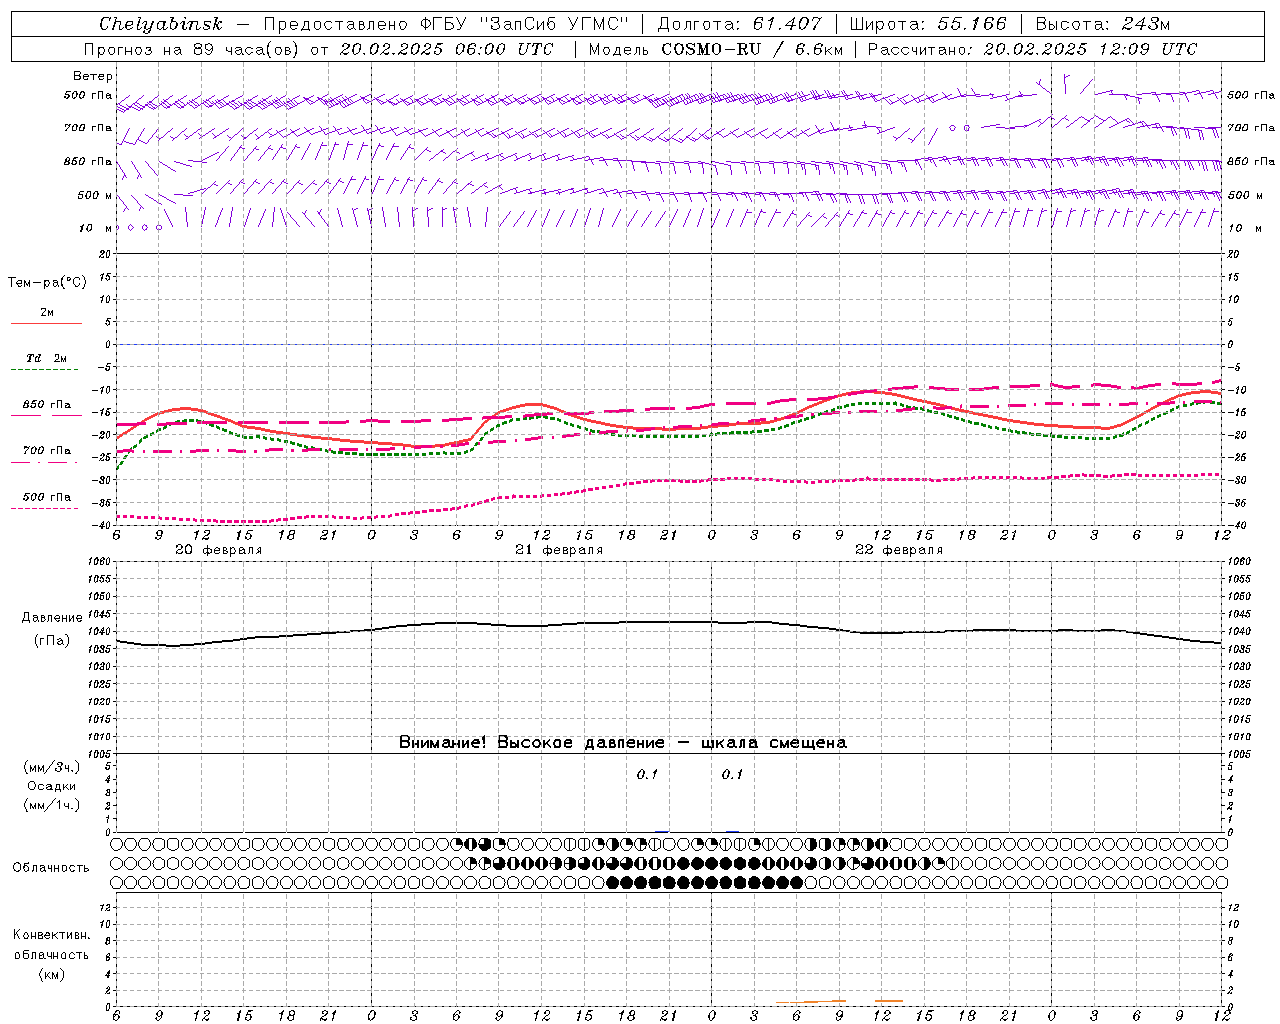1280x1024 pixels.
Task: Click warning "Внимание! Высокое давление – шкала смещена"
Action: click(x=623, y=742)
